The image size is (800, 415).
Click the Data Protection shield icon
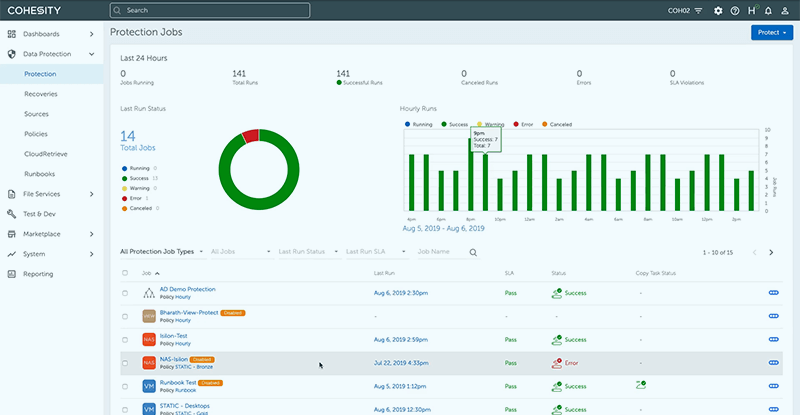coord(12,54)
